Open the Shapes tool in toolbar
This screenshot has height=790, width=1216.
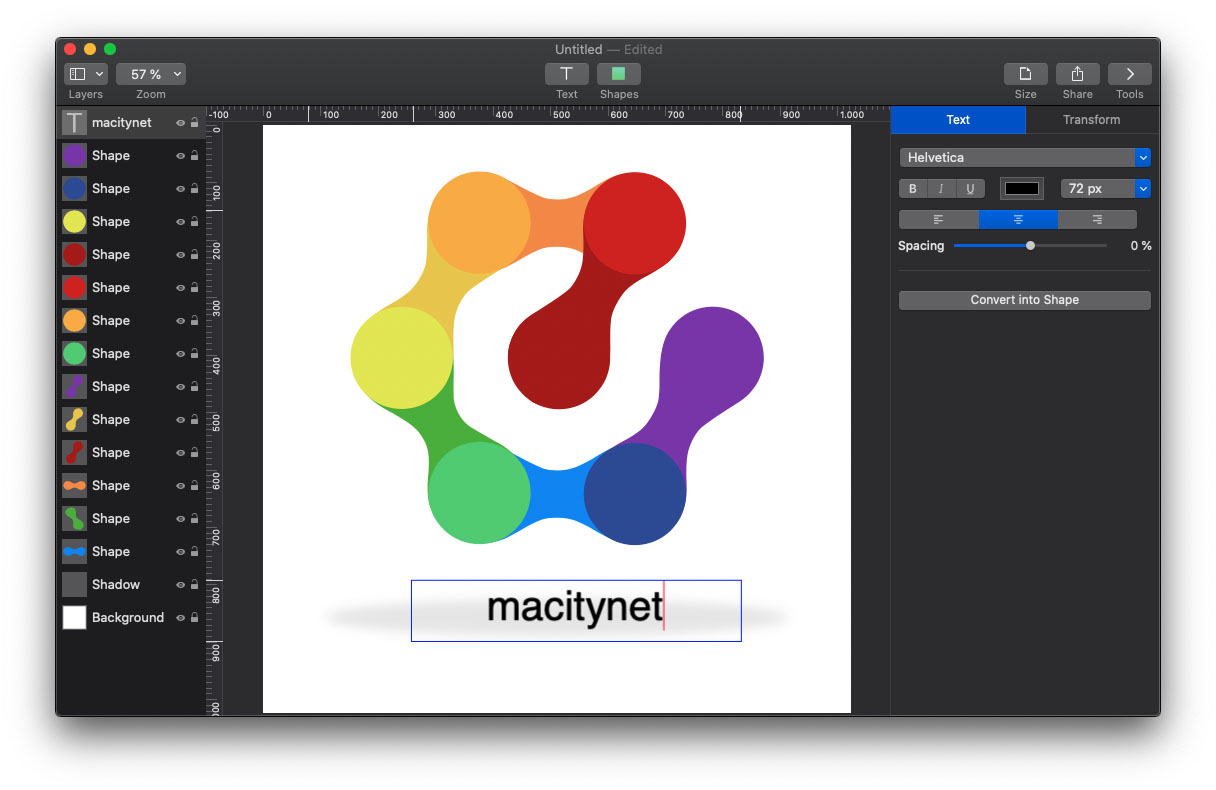pos(618,74)
